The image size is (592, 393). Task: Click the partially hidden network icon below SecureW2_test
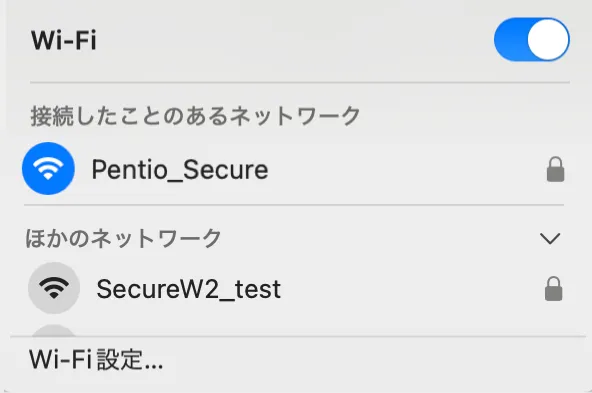pos(54,330)
